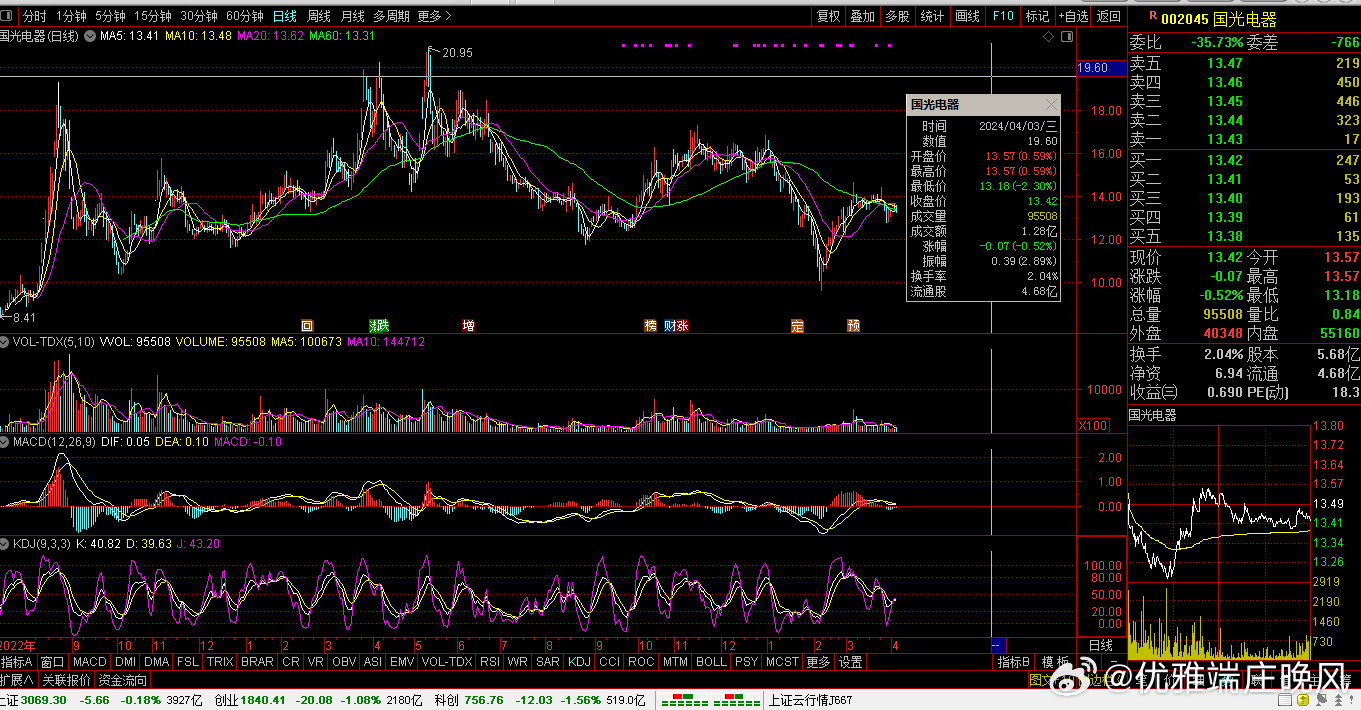Select the 15分钟 period
The height and width of the screenshot is (710, 1361).
click(x=153, y=16)
